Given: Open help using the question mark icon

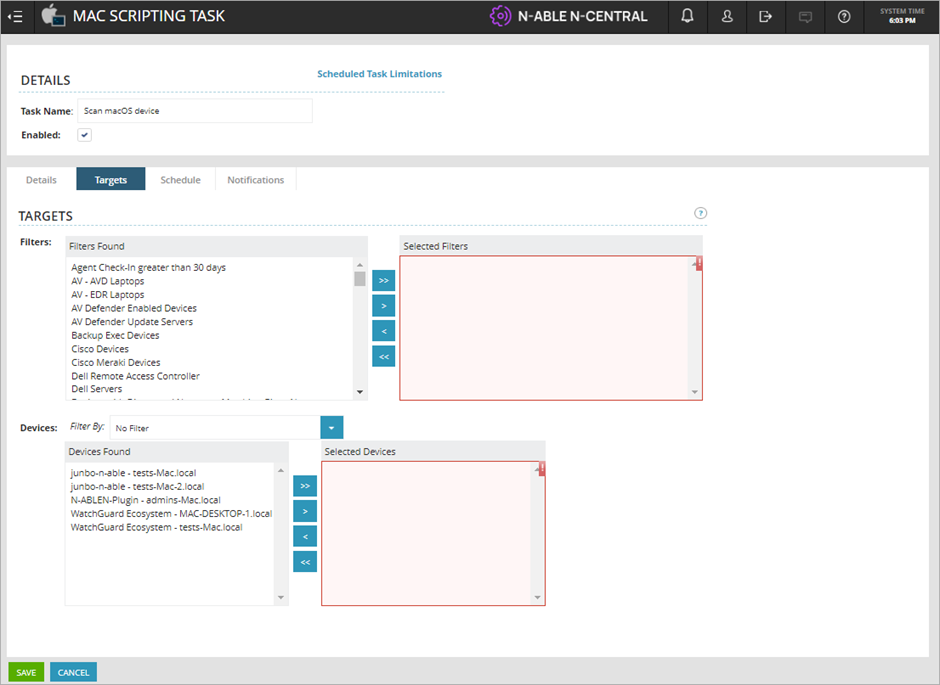Looking at the screenshot, I should [x=843, y=16].
